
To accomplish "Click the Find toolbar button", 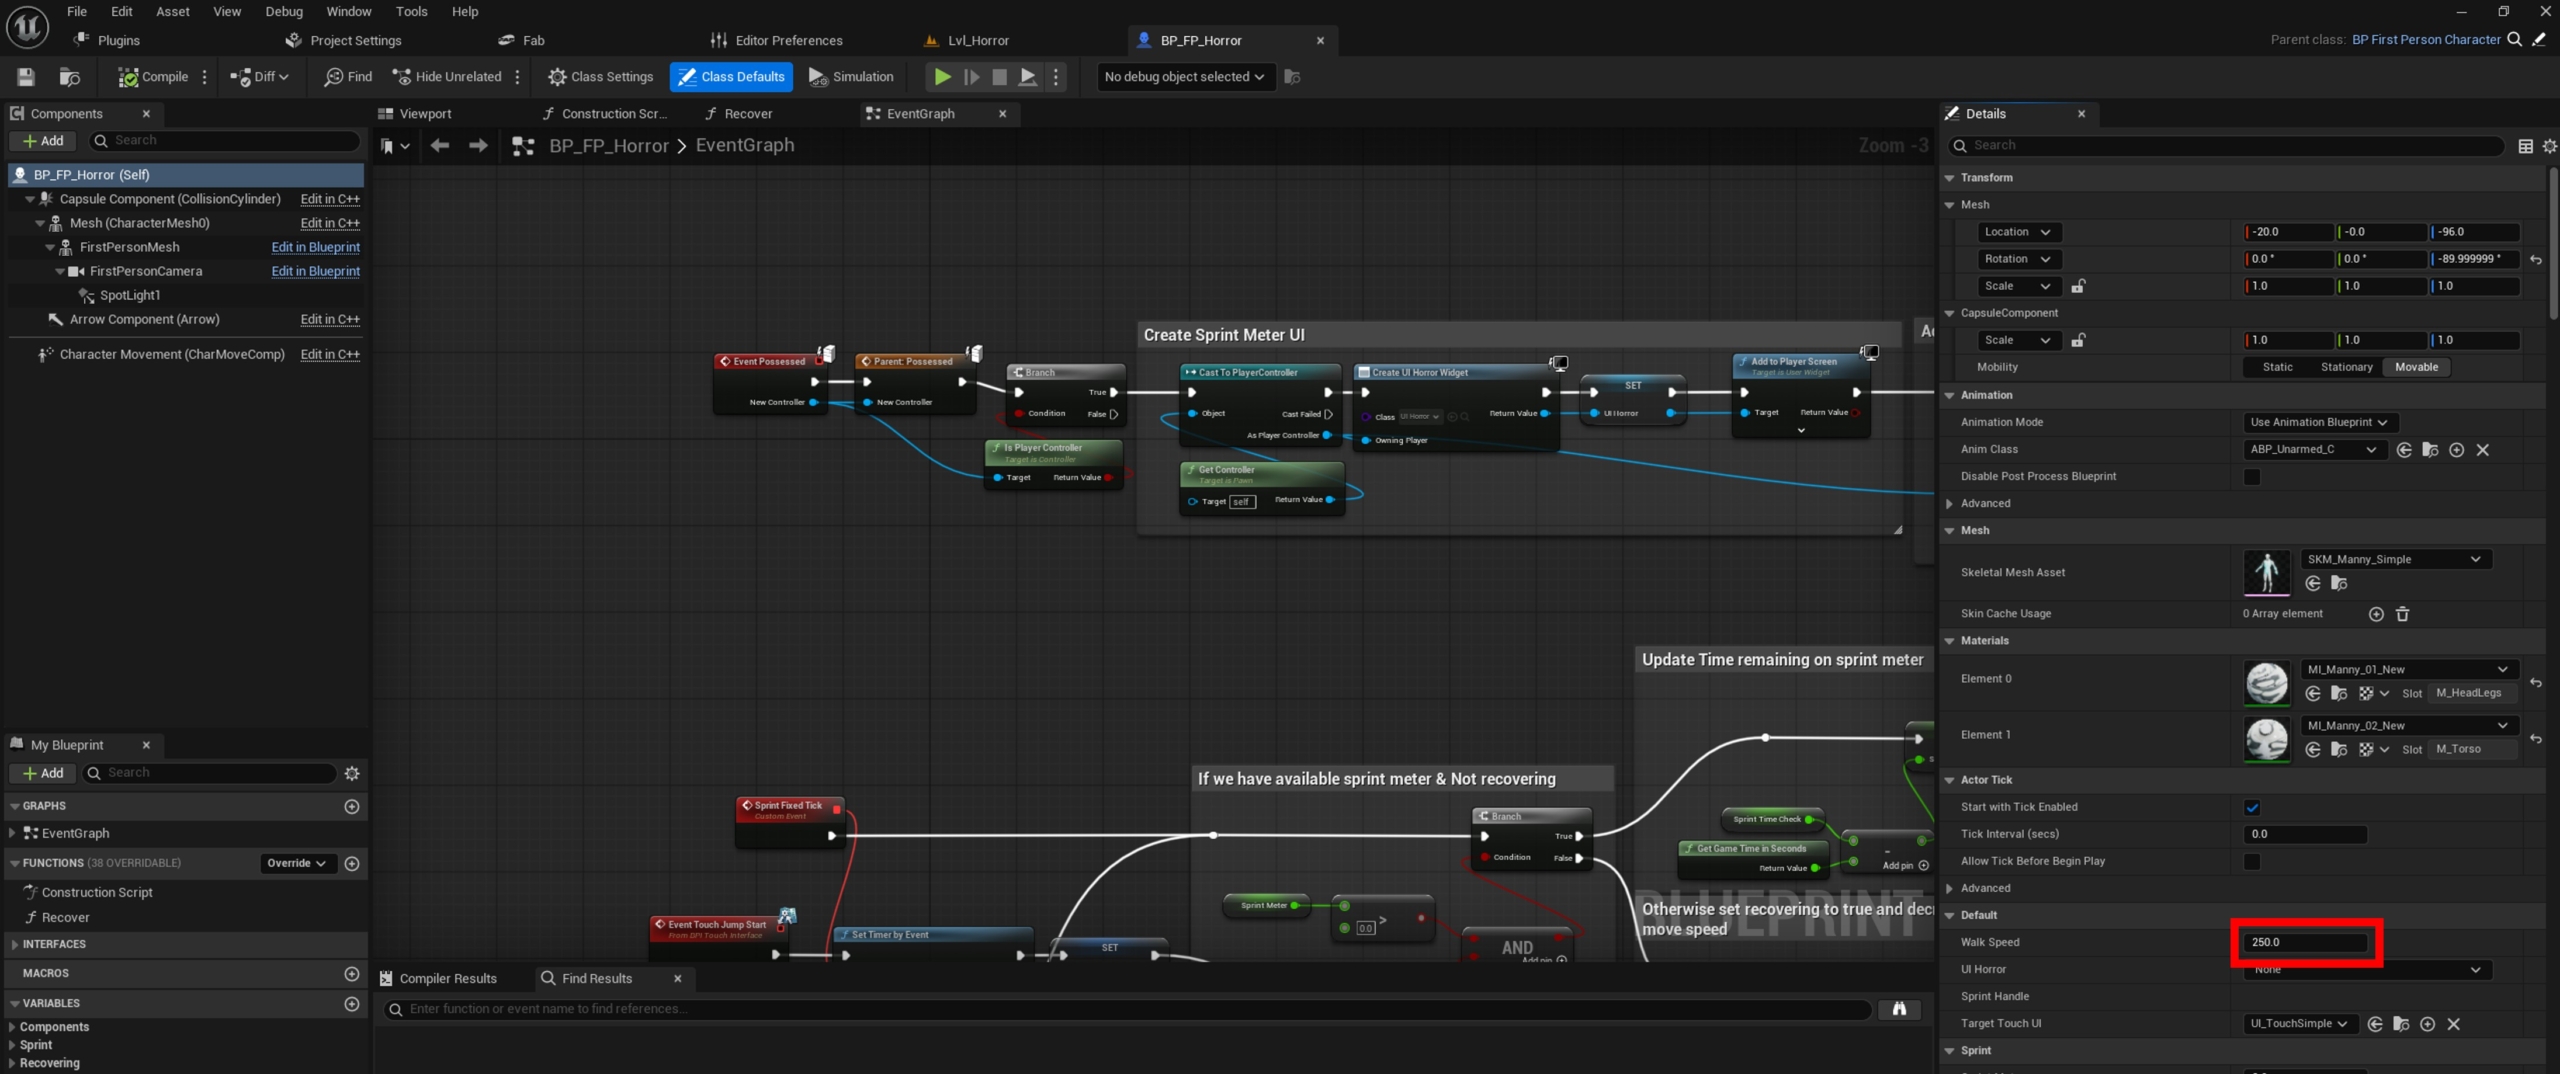I will [x=348, y=77].
